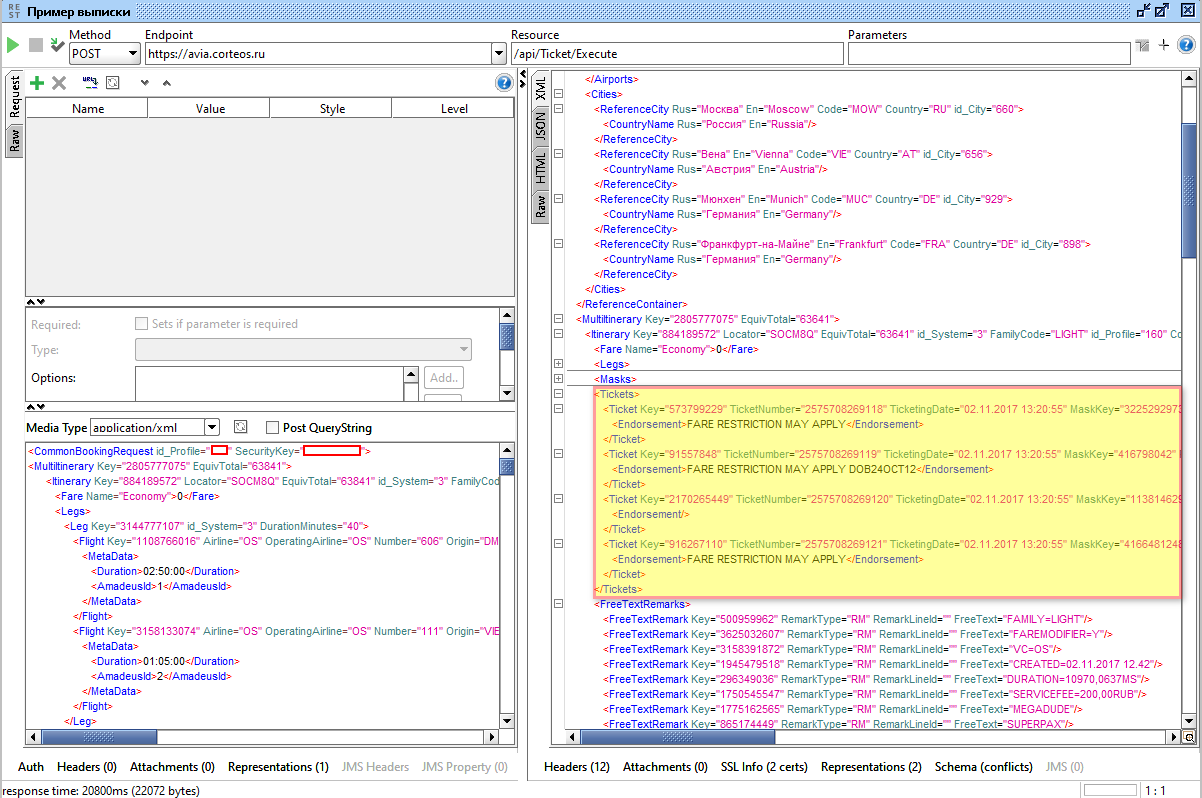Submit the request with the green play button
The height and width of the screenshot is (798, 1202).
coord(13,45)
